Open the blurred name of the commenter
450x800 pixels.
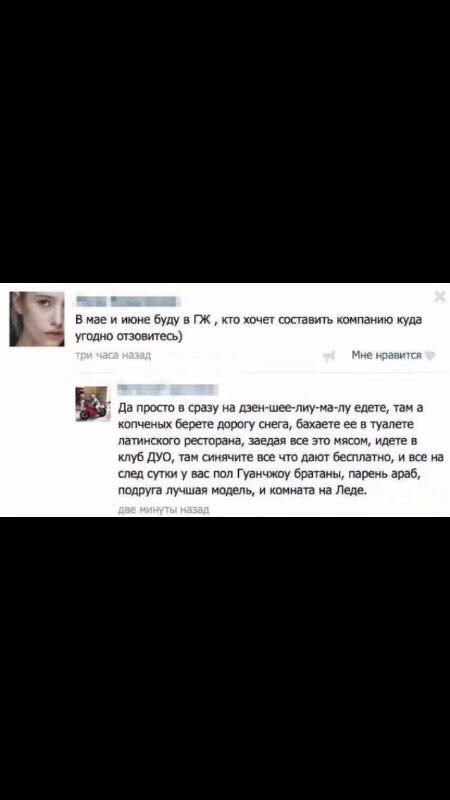coord(168,390)
